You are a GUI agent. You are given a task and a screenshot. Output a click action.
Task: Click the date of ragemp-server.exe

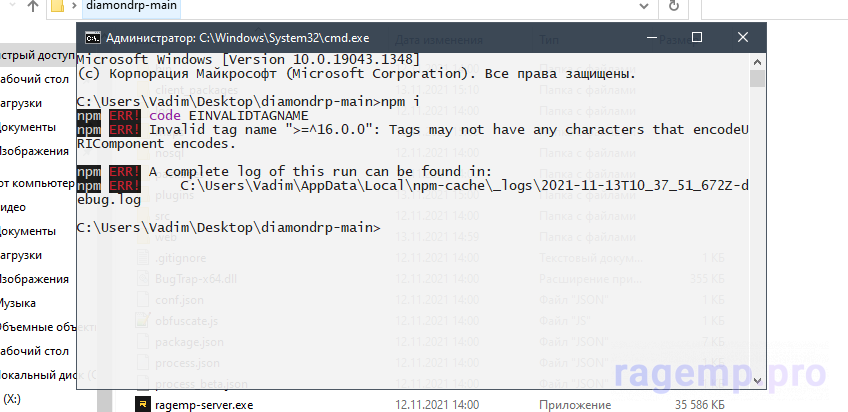click(437, 404)
